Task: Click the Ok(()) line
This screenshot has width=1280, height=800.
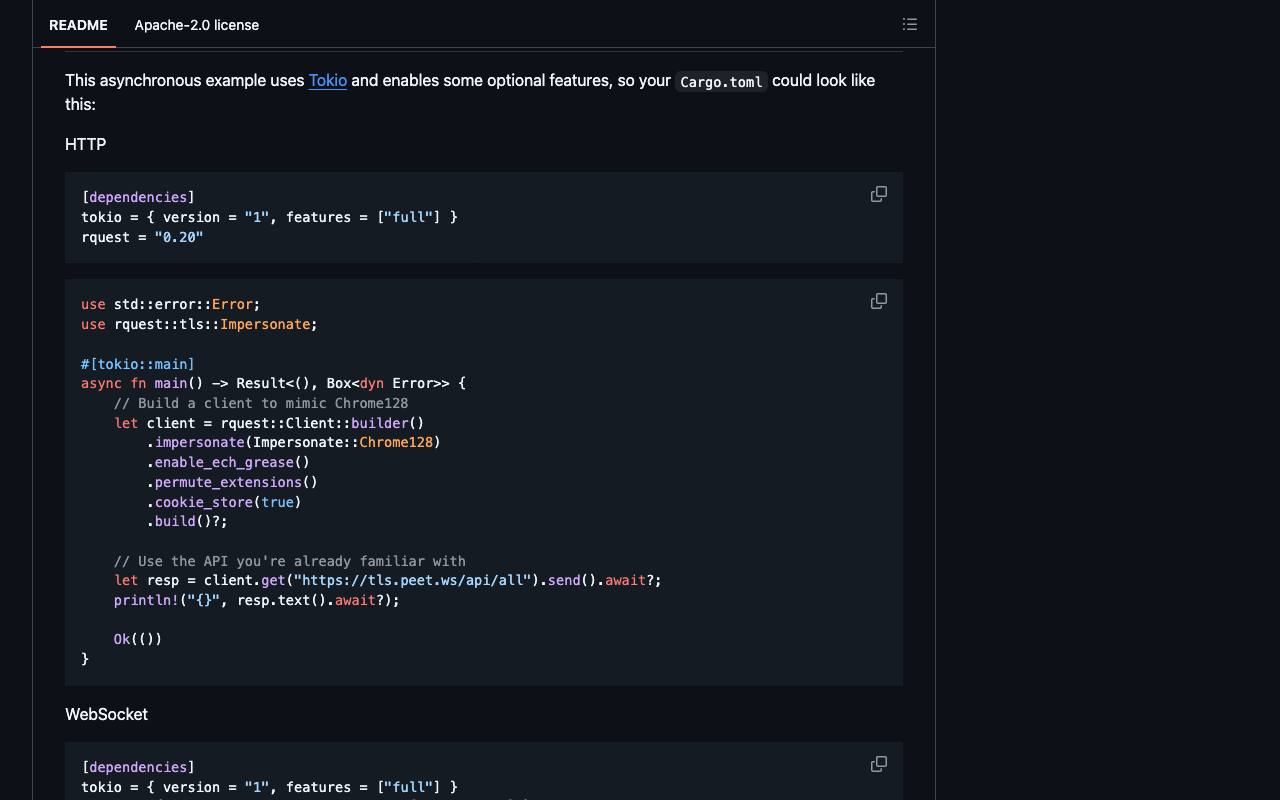Action: (x=138, y=639)
